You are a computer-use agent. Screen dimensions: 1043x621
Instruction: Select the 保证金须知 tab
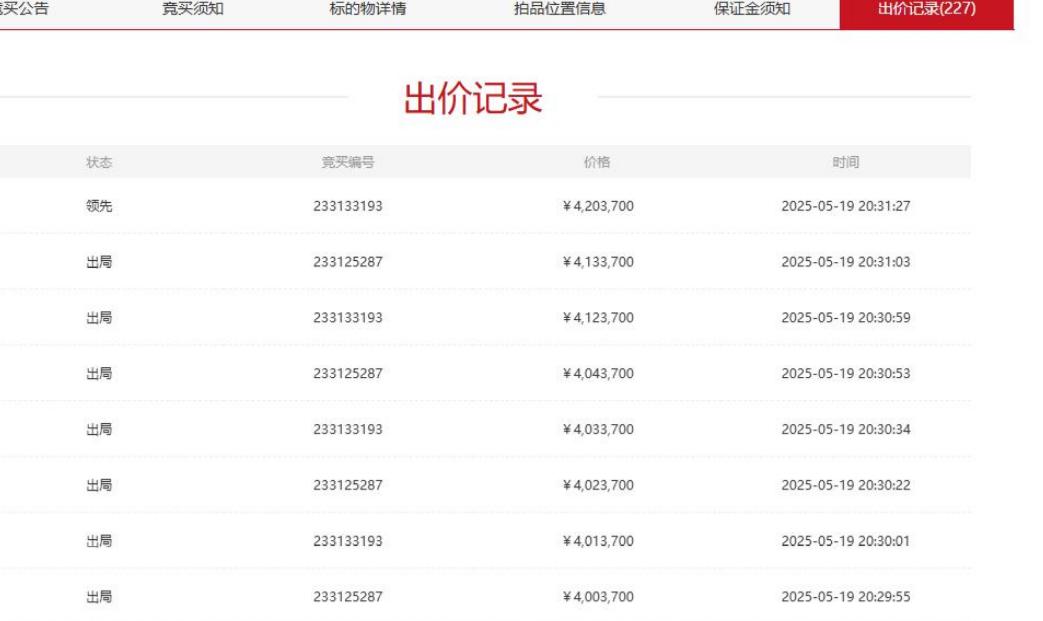[752, 9]
